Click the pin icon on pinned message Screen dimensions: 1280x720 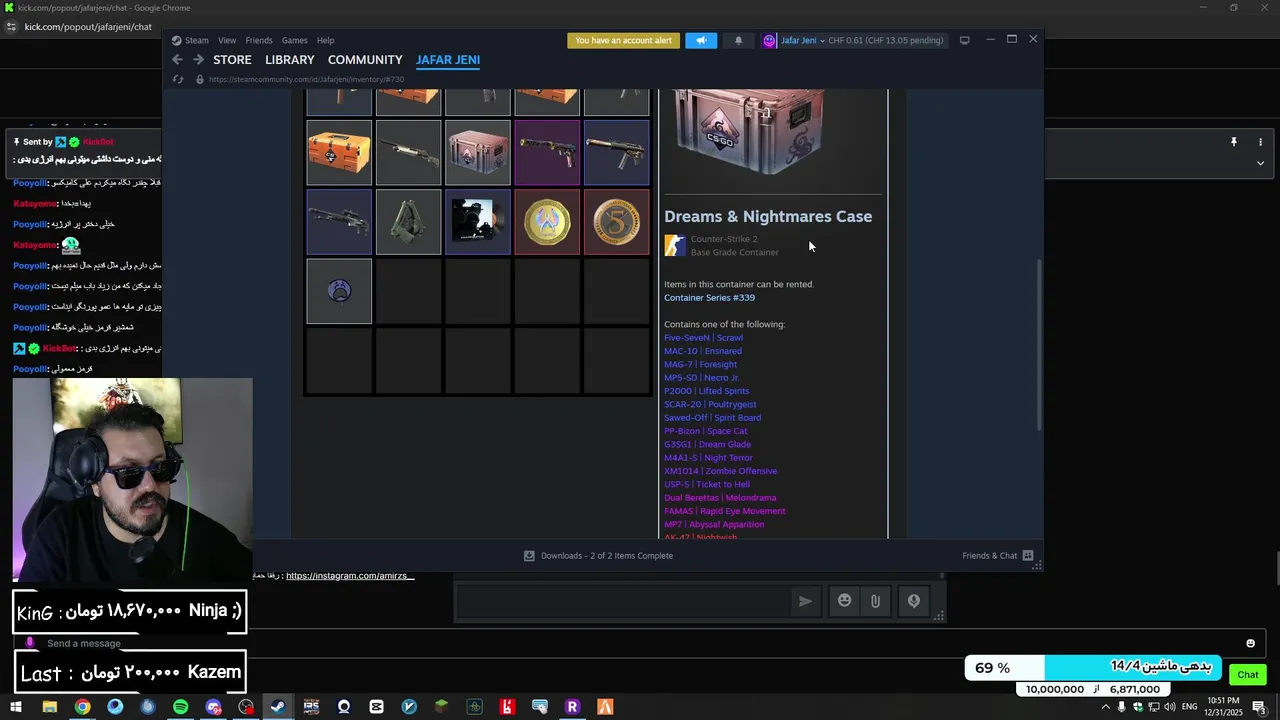[1233, 142]
